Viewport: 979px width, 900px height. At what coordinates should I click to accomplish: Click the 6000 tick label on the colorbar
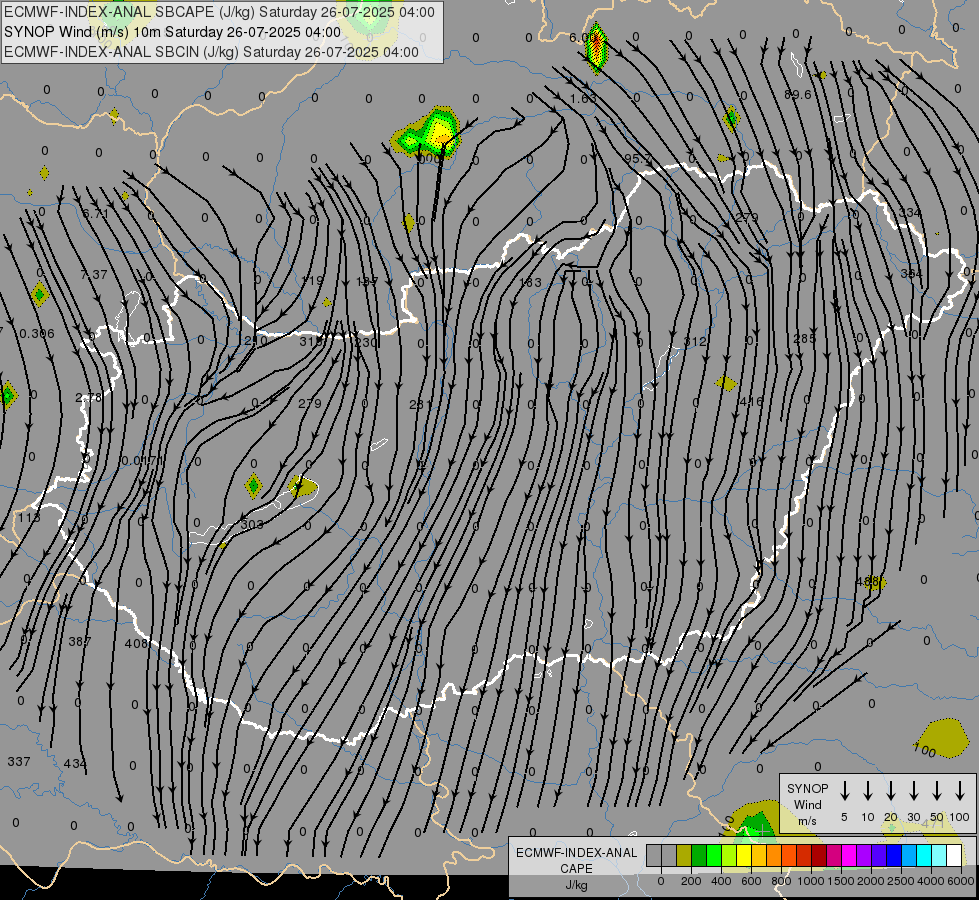pos(961,881)
